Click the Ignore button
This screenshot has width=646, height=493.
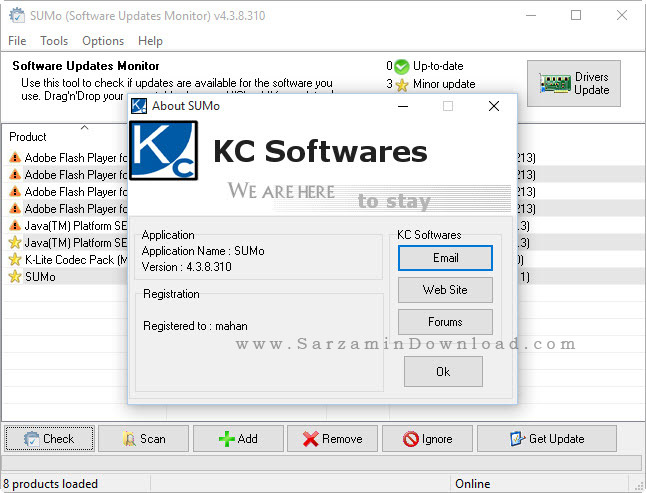(427, 439)
